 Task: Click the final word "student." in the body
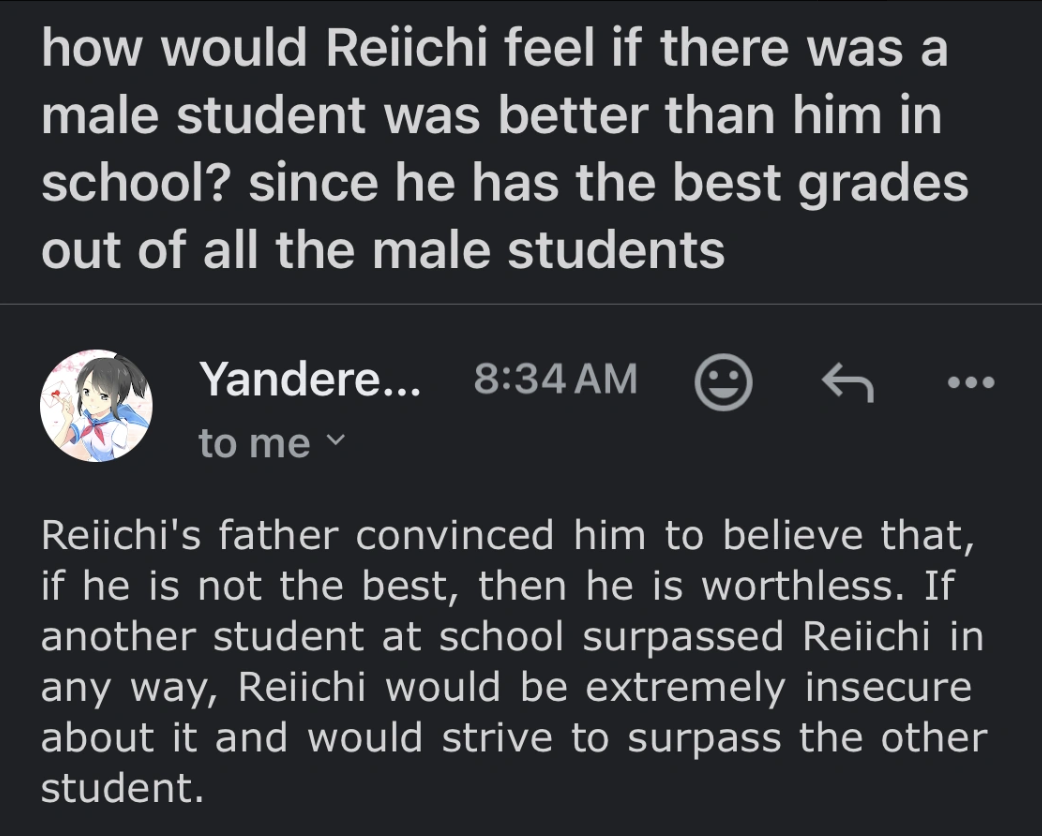122,789
